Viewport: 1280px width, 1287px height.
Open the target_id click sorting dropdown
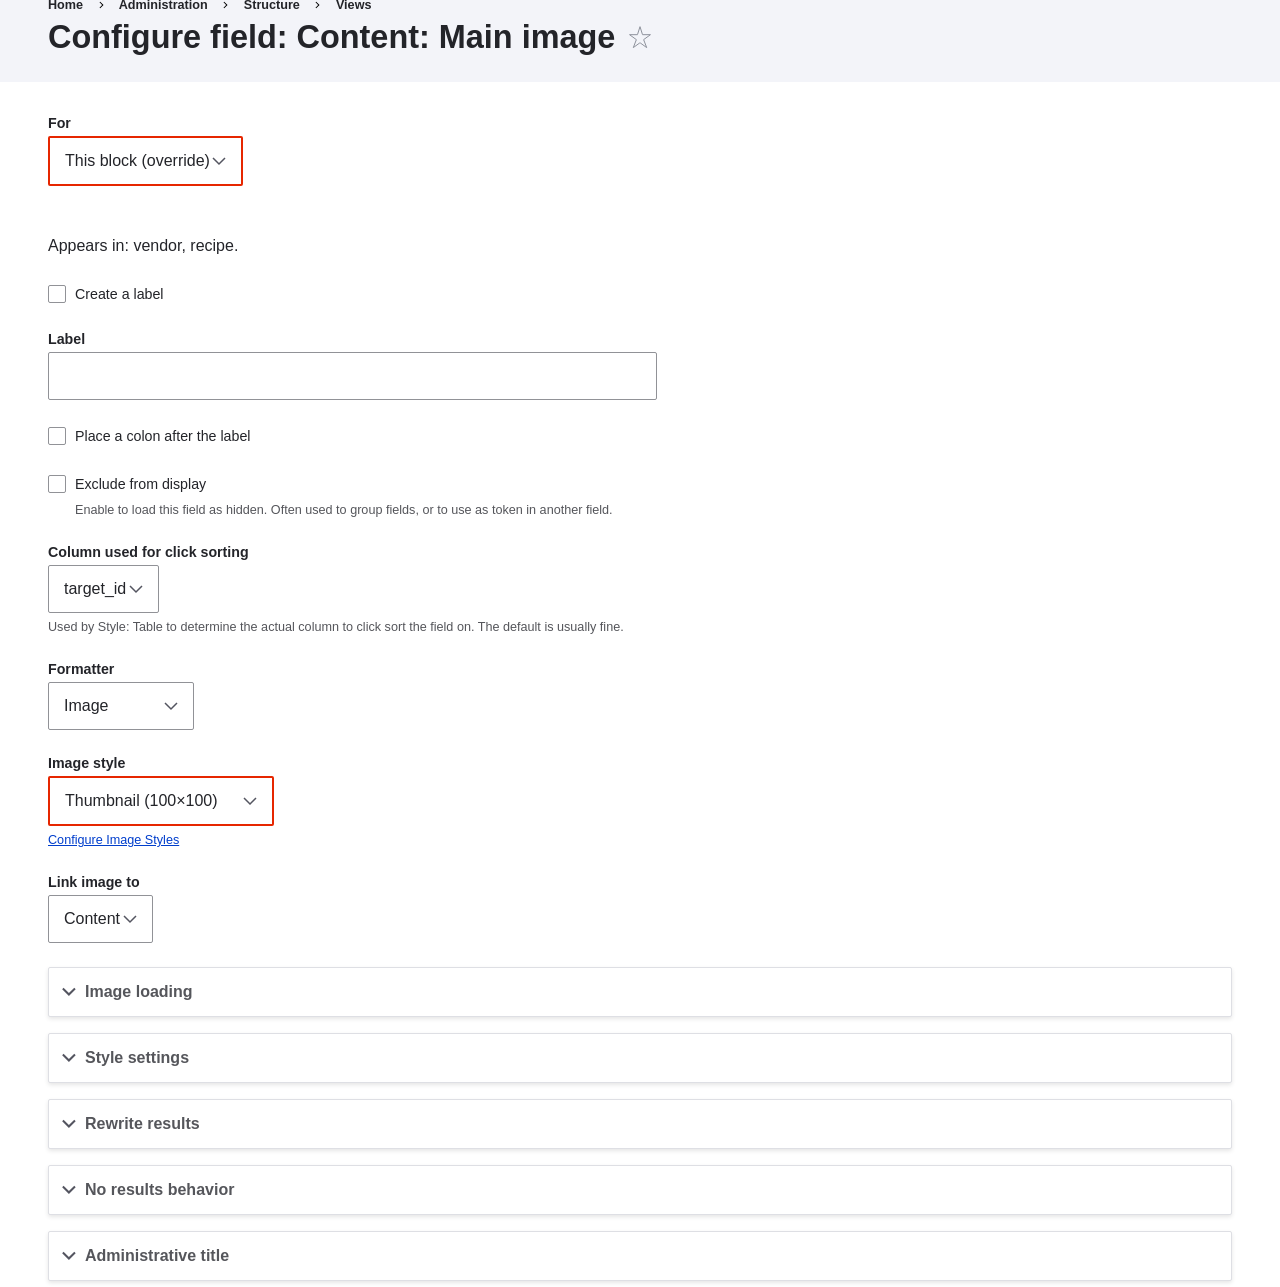coord(103,589)
